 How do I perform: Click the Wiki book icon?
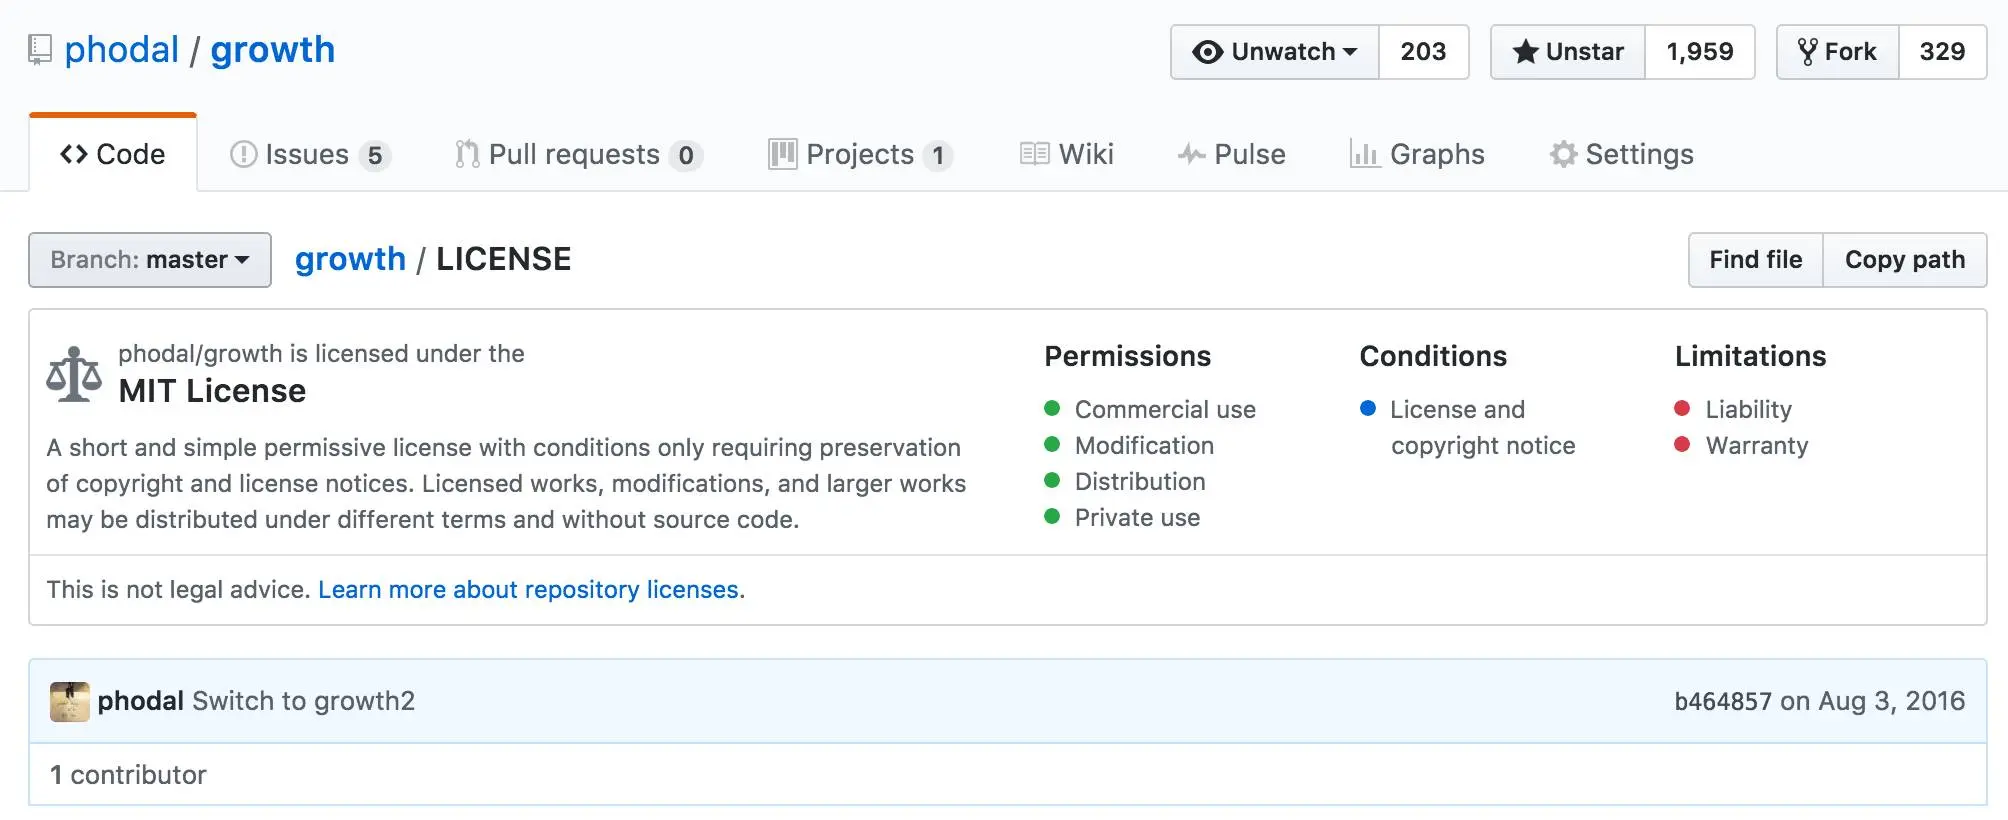click(1034, 154)
